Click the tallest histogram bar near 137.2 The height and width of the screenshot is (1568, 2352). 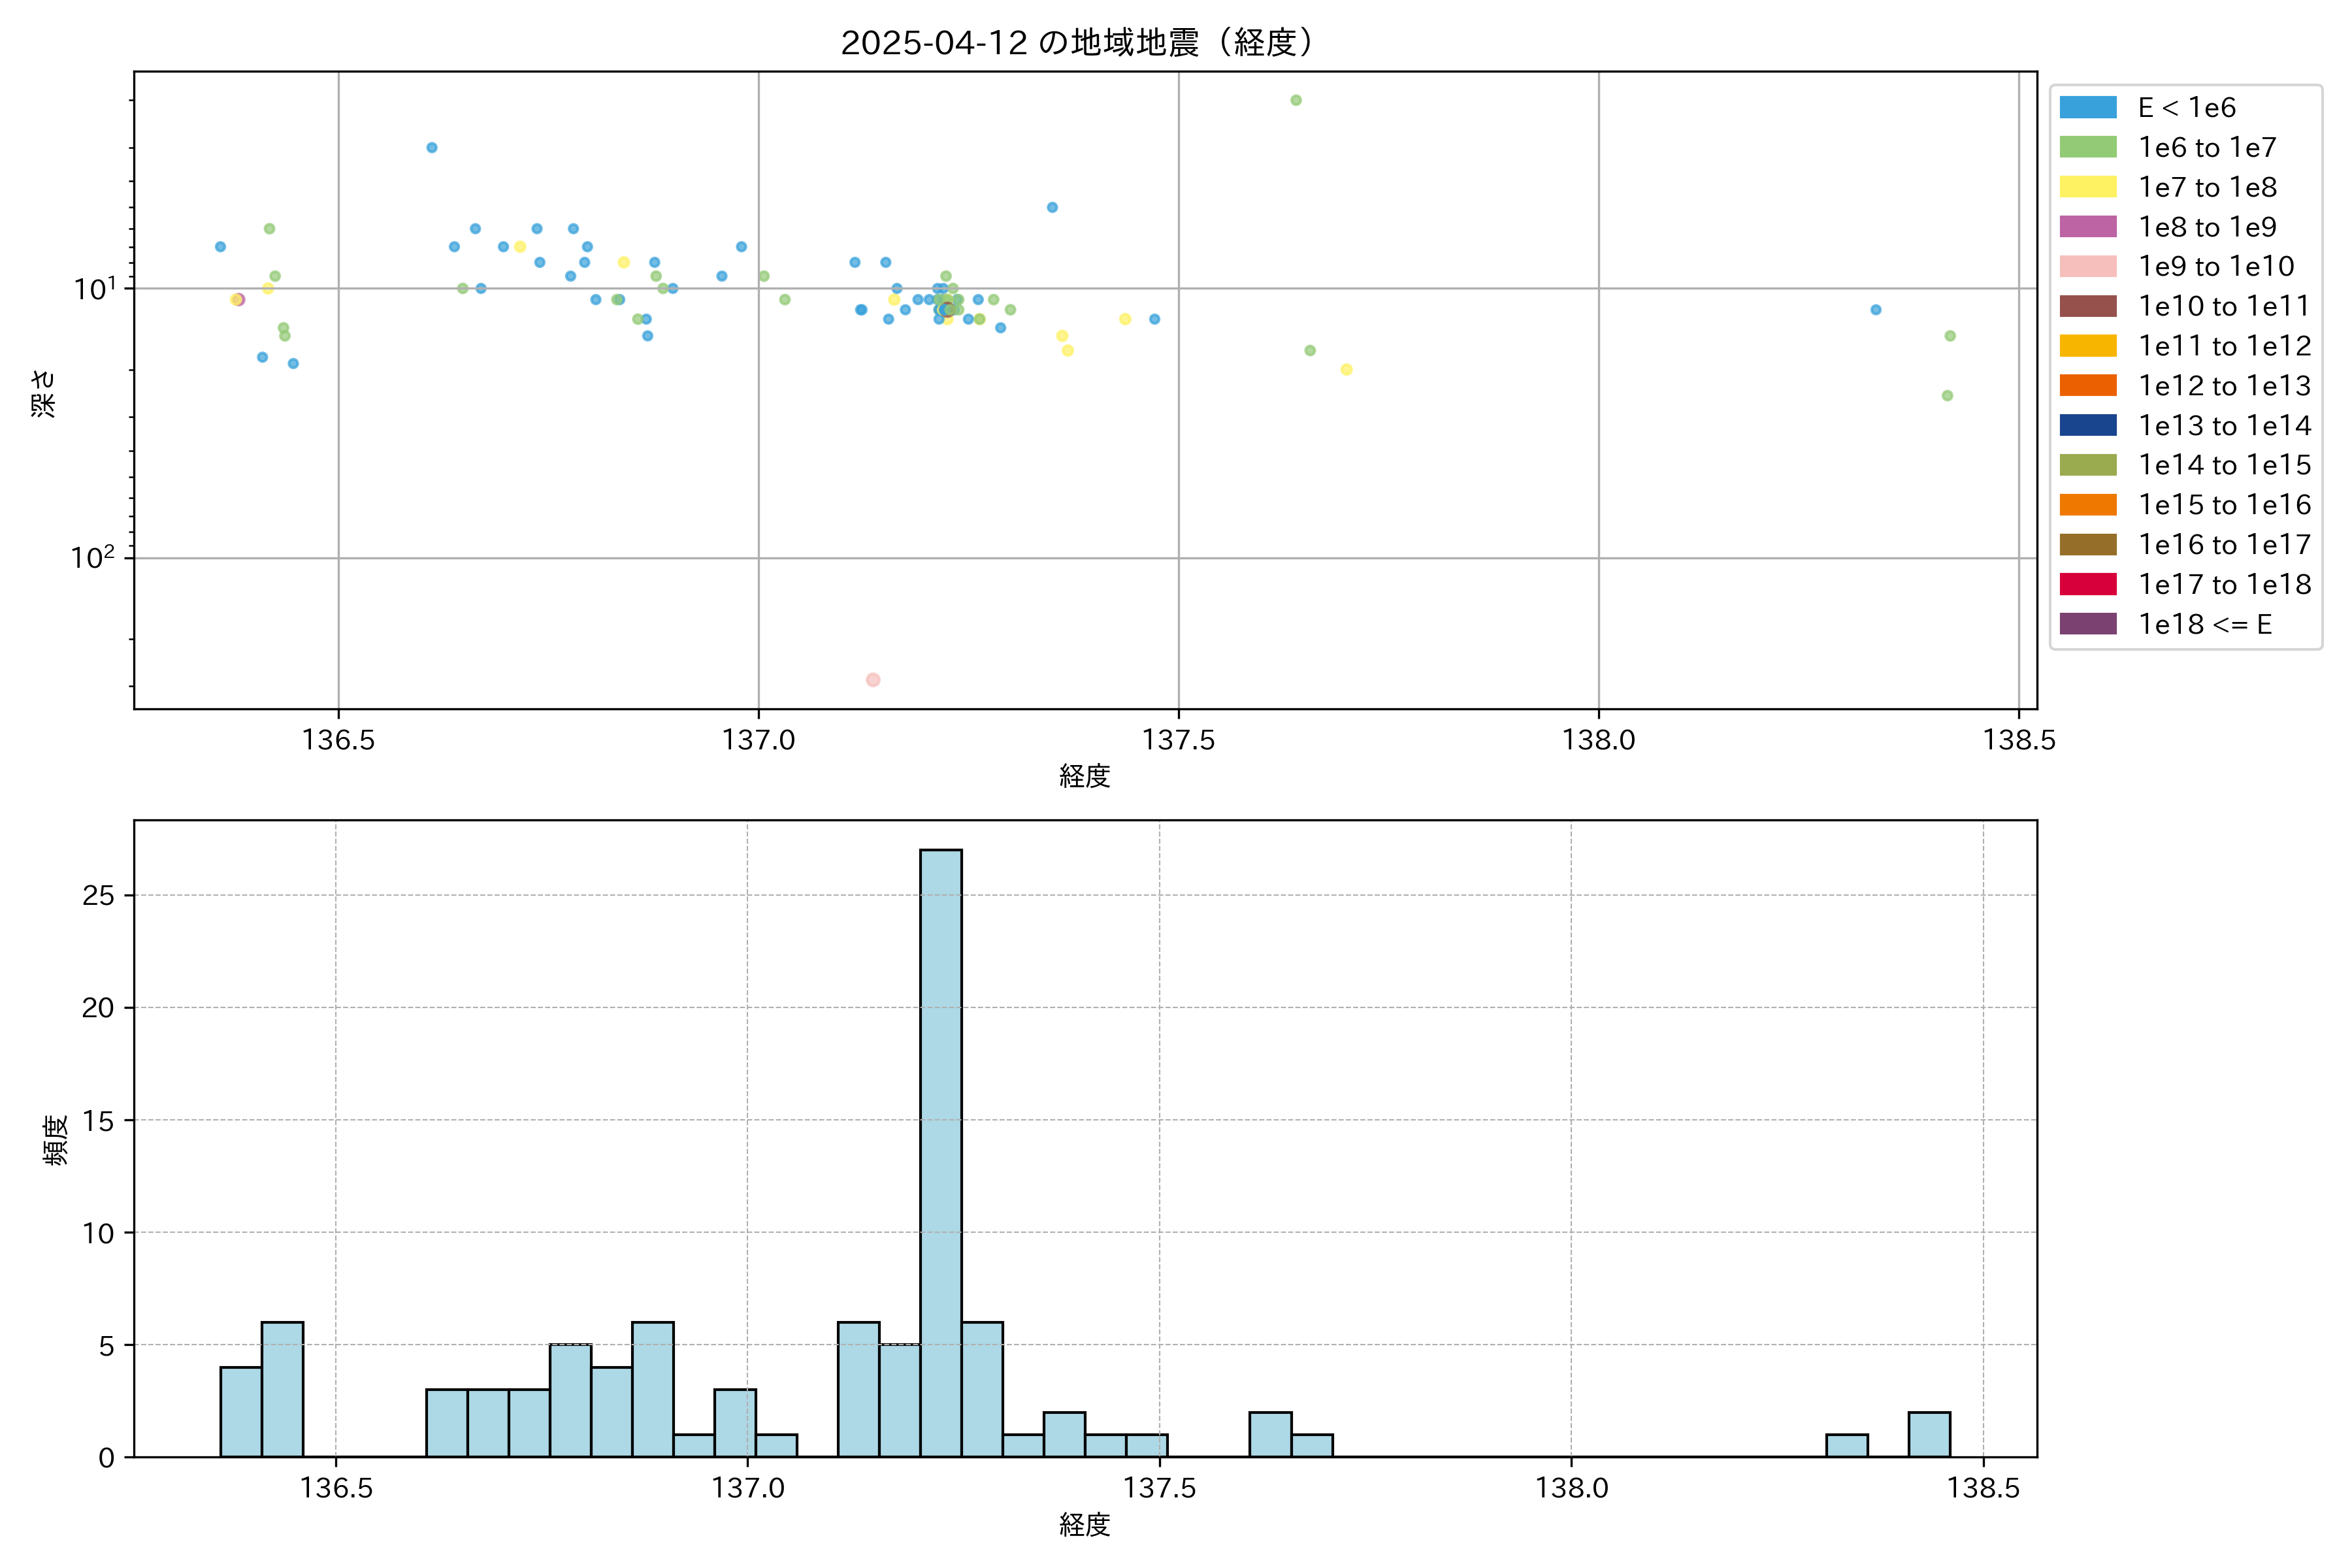pyautogui.click(x=941, y=1150)
